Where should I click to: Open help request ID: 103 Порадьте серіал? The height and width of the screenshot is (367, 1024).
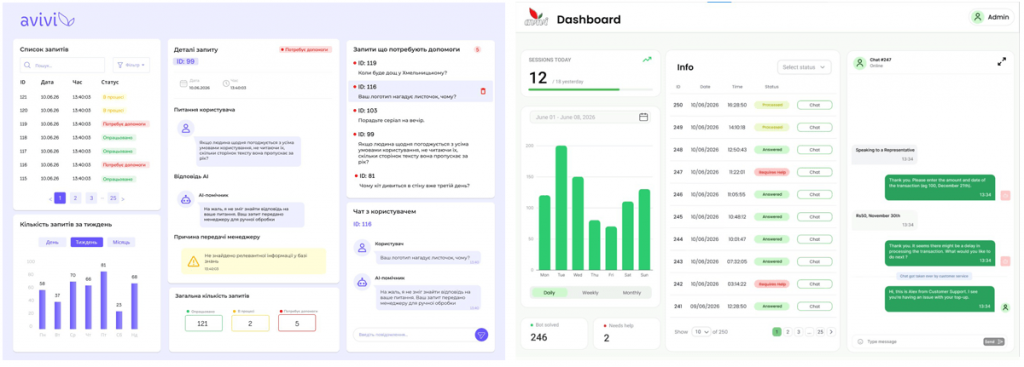420,116
